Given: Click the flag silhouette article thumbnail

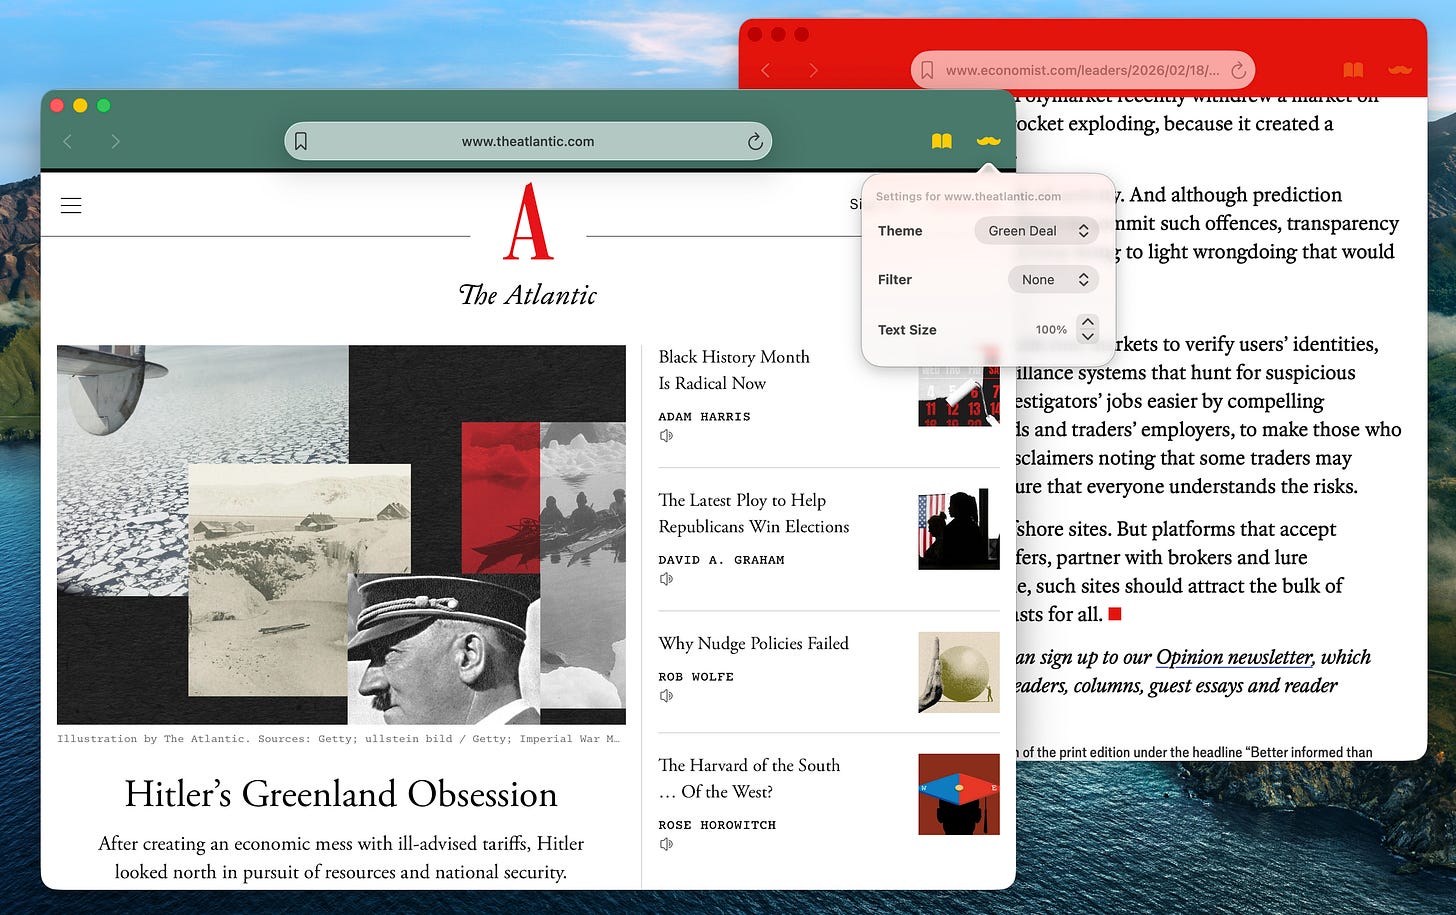Looking at the screenshot, I should click(x=959, y=529).
